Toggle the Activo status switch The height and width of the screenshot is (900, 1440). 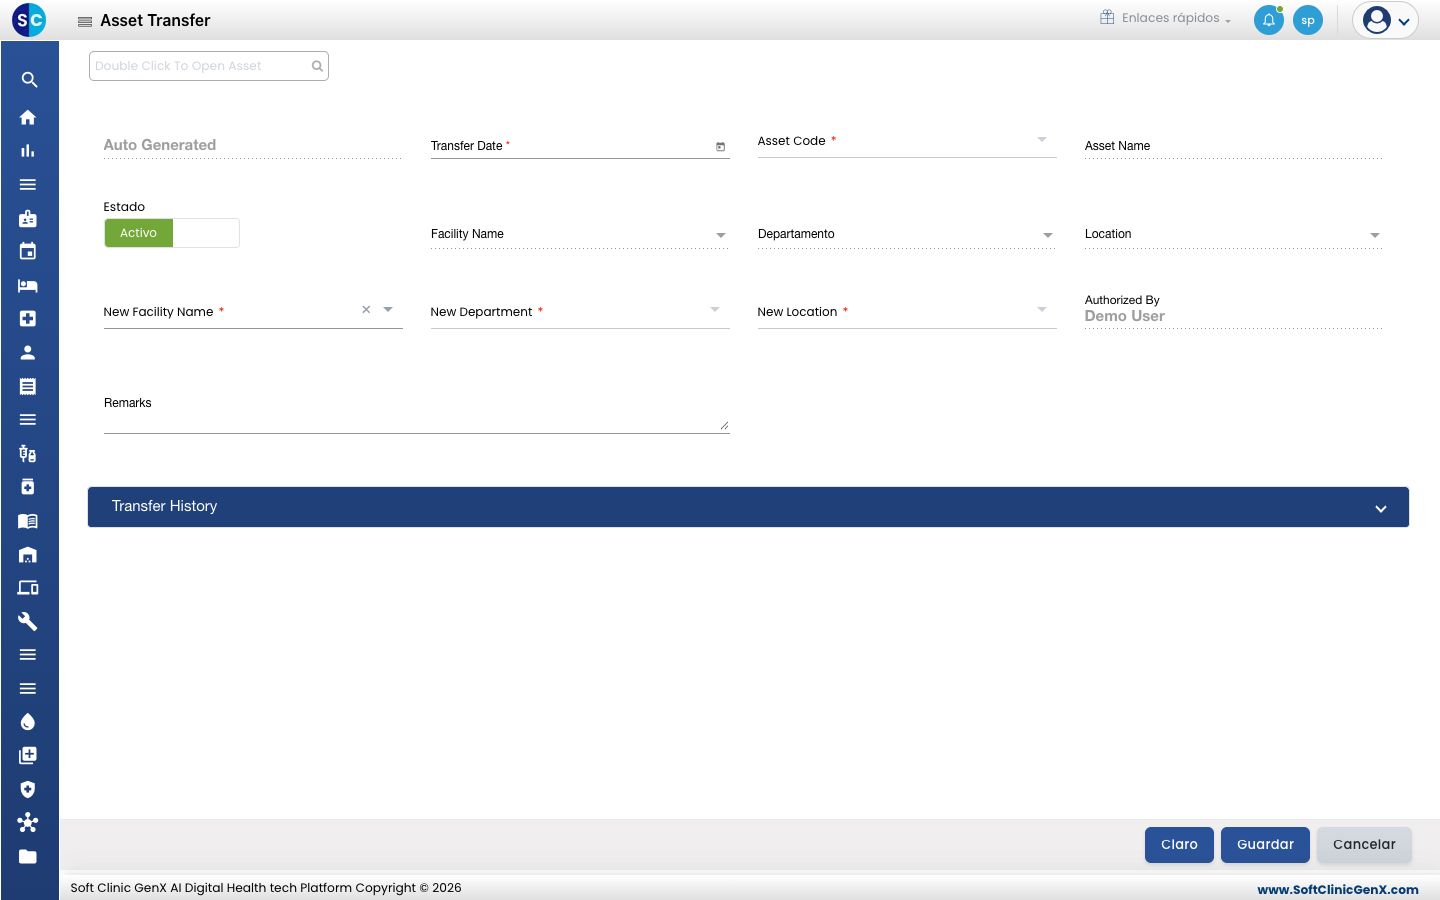coord(172,233)
